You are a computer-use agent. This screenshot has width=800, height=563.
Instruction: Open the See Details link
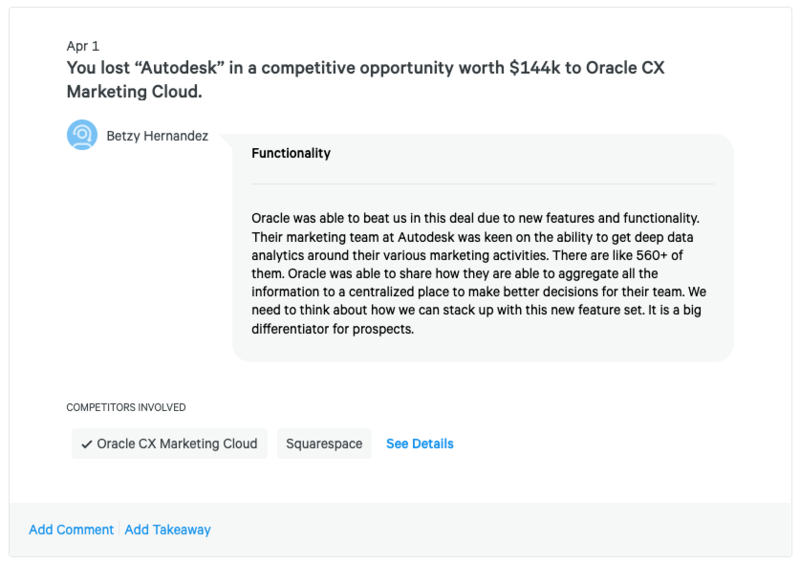click(x=419, y=444)
